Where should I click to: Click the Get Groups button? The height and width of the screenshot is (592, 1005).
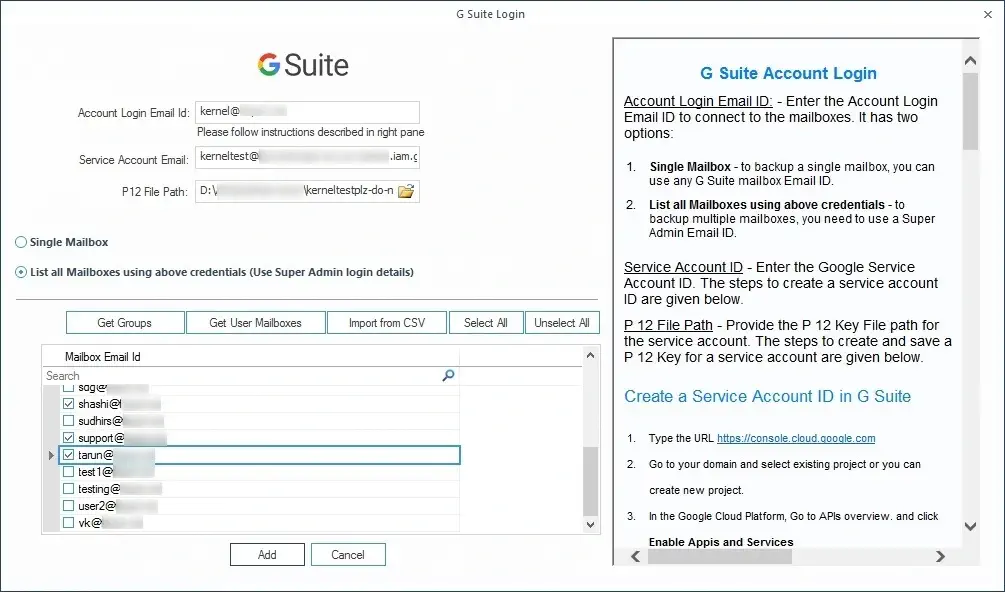pyautogui.click(x=125, y=323)
